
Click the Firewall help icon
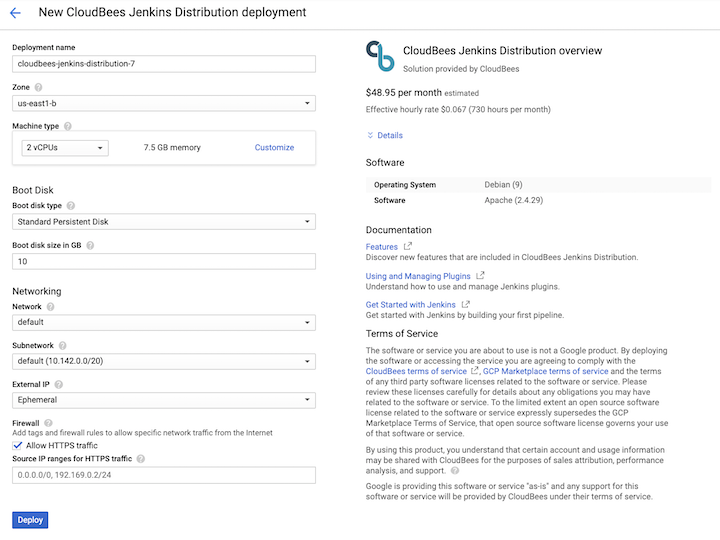pyautogui.click(x=48, y=423)
